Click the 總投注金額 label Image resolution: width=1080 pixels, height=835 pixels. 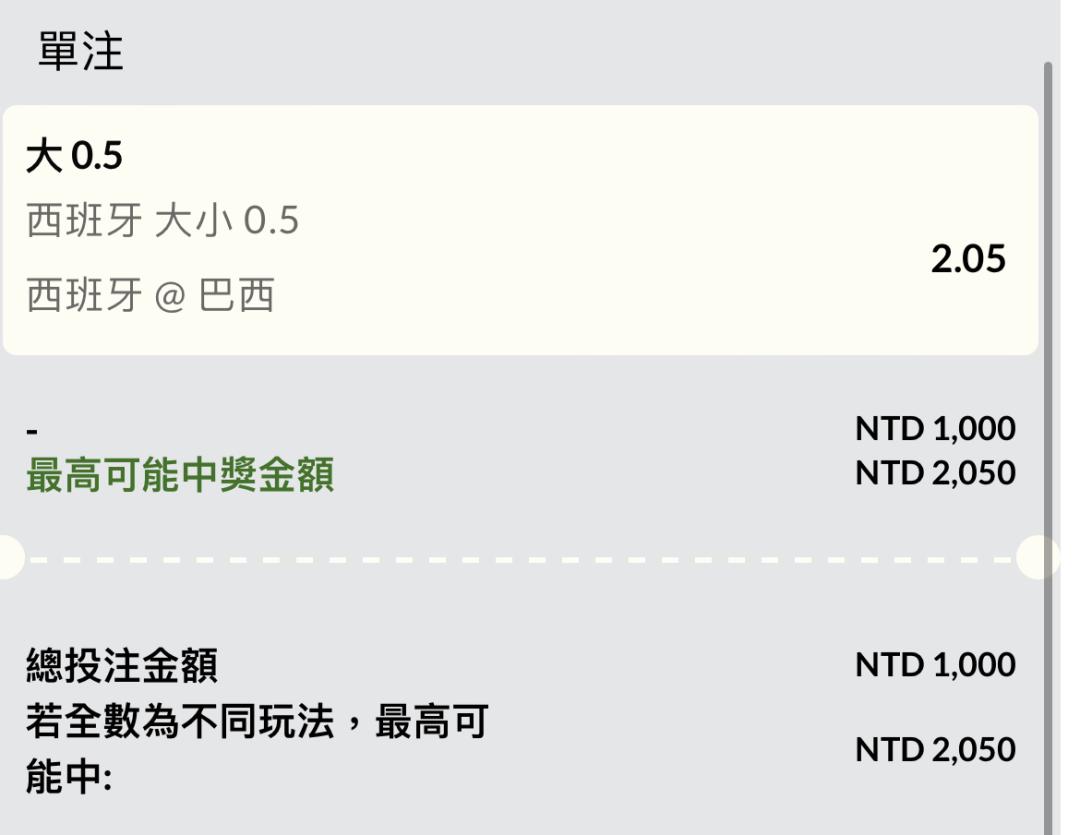pos(121,667)
